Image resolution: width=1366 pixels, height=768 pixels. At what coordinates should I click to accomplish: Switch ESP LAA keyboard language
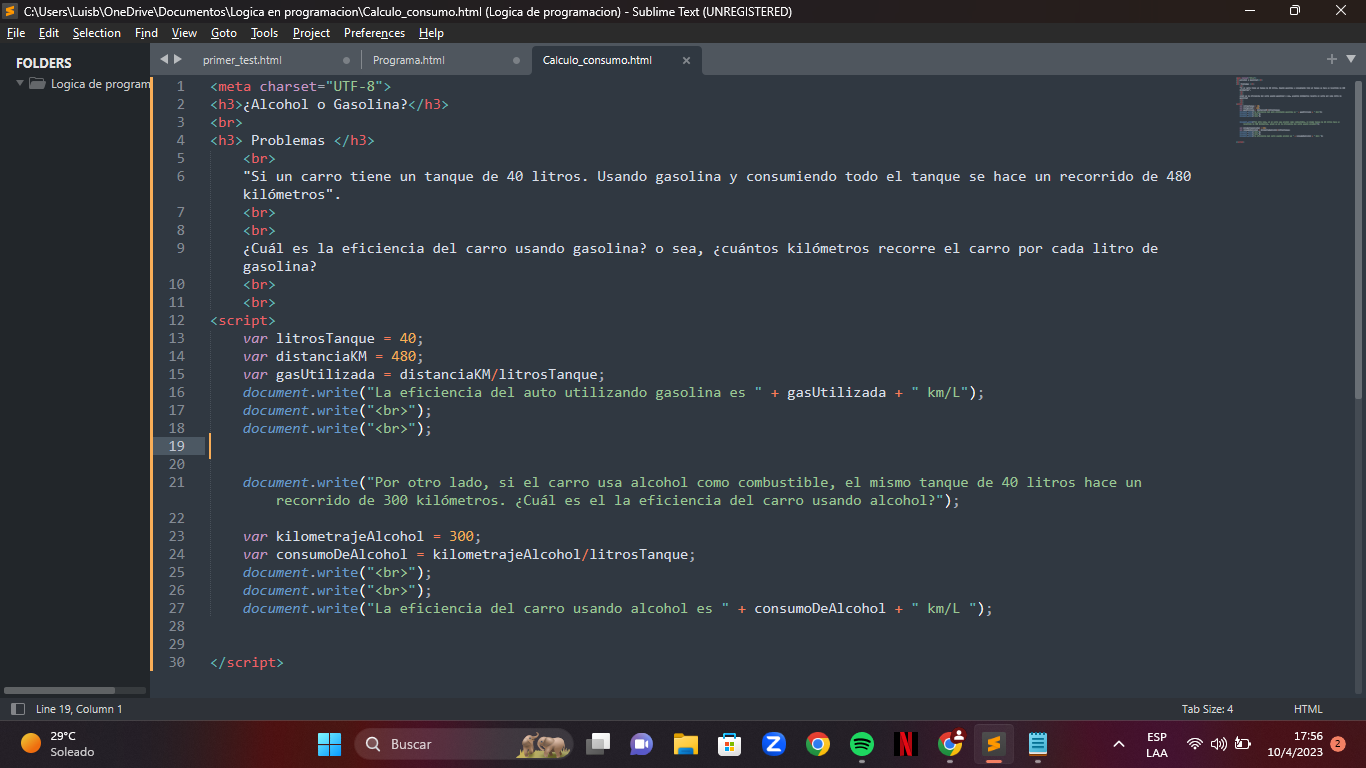click(1157, 744)
